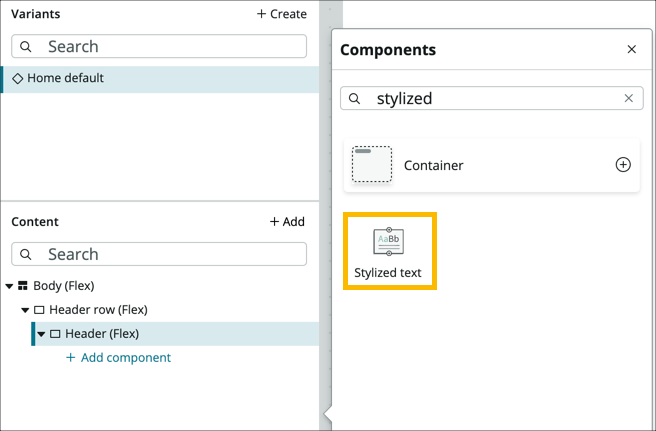
Task: Create a new variant
Action: click(281, 14)
